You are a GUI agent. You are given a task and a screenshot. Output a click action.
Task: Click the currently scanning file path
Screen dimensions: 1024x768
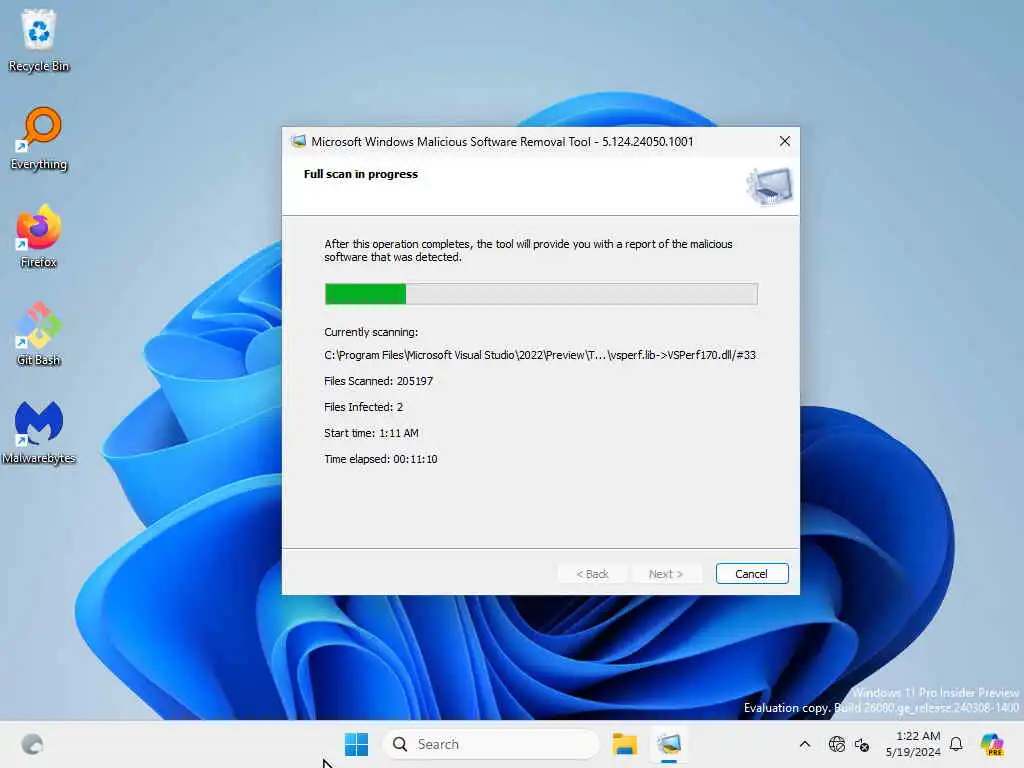pos(539,355)
